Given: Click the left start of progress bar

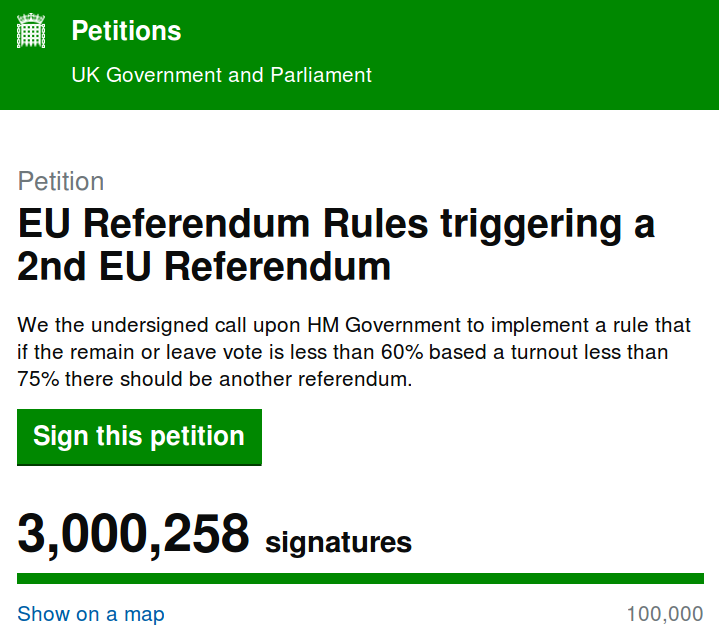Looking at the screenshot, I should 22,579.
